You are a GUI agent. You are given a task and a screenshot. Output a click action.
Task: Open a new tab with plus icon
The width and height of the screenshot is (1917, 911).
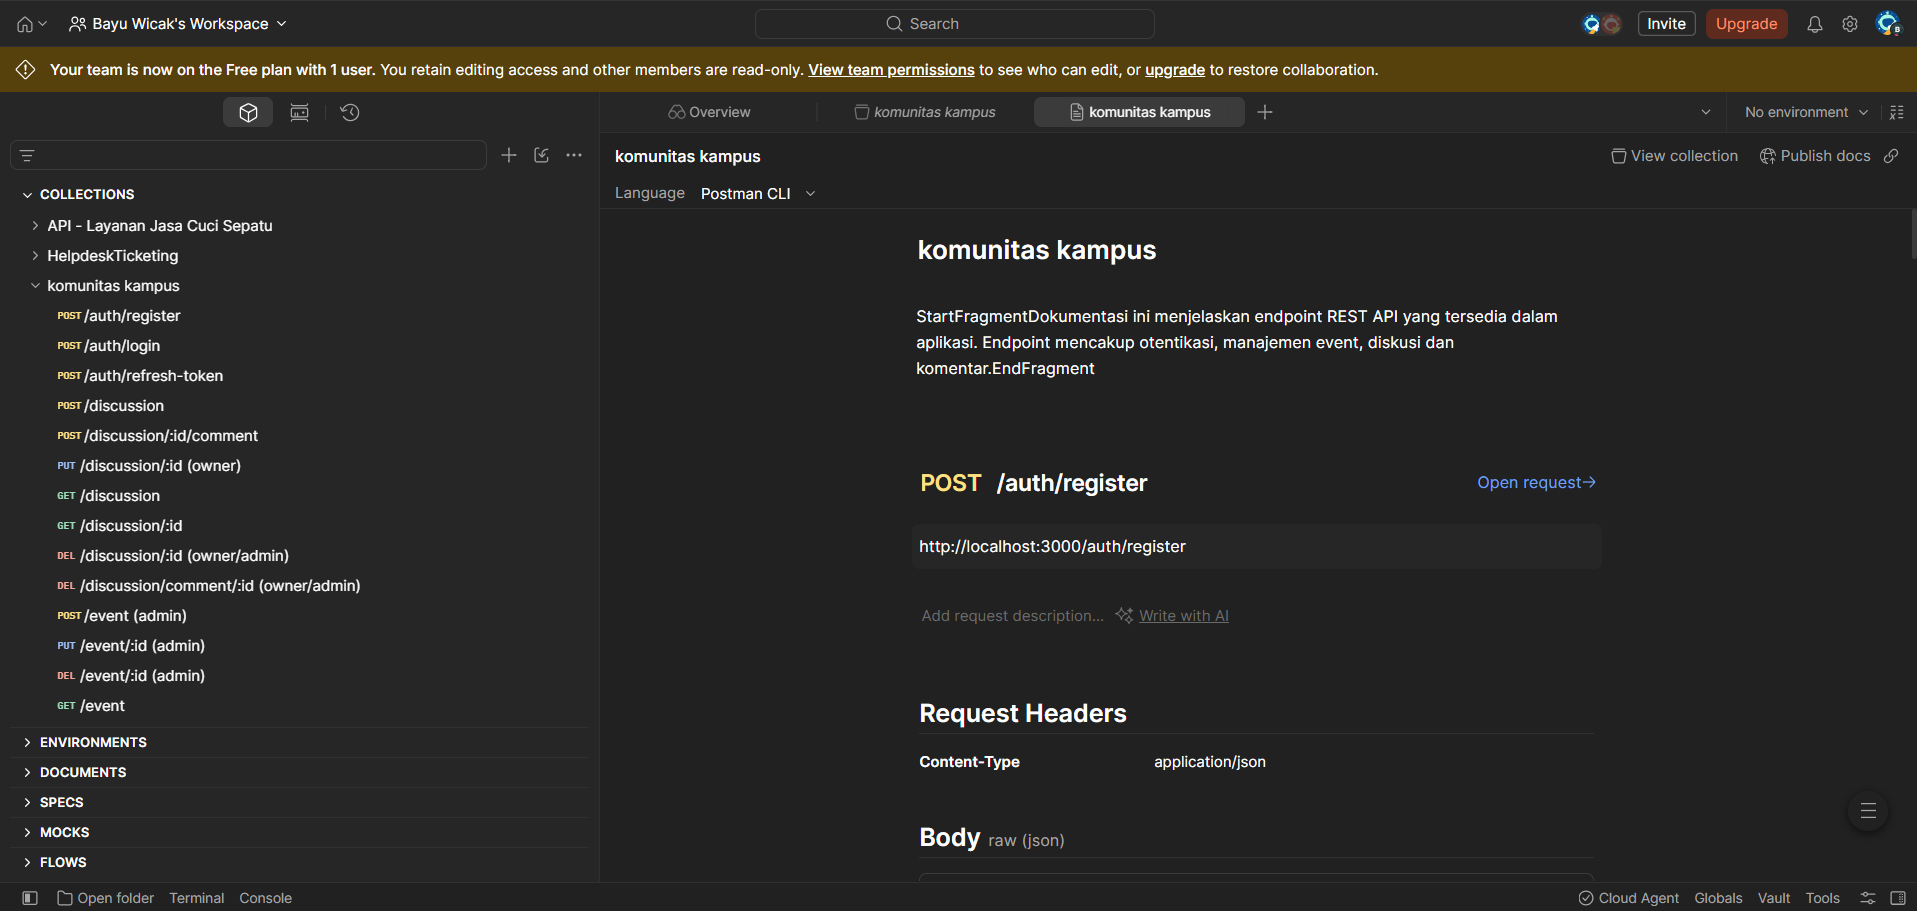[x=1265, y=112]
